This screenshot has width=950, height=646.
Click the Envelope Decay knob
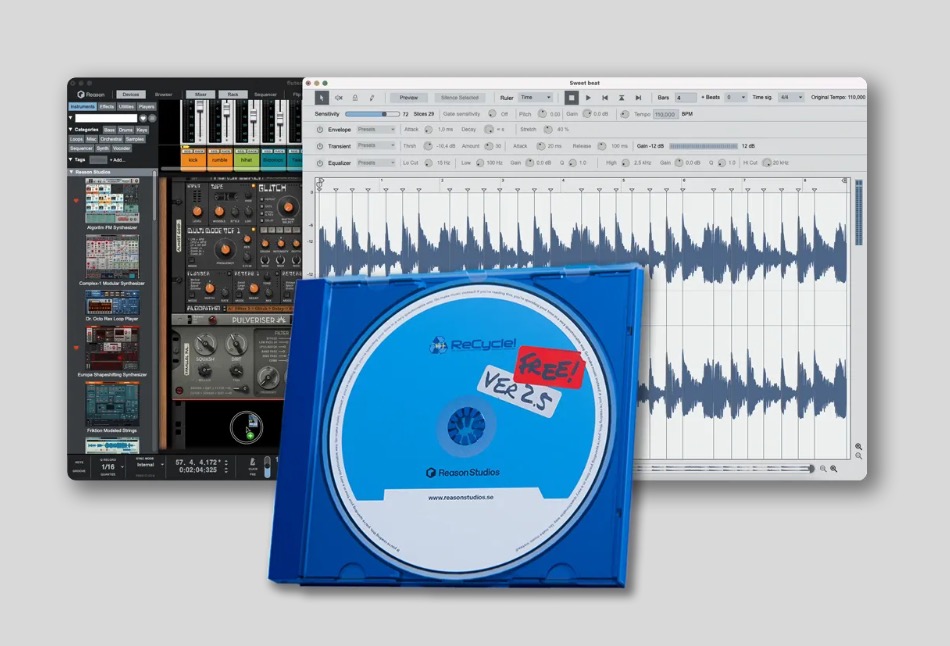coord(488,130)
